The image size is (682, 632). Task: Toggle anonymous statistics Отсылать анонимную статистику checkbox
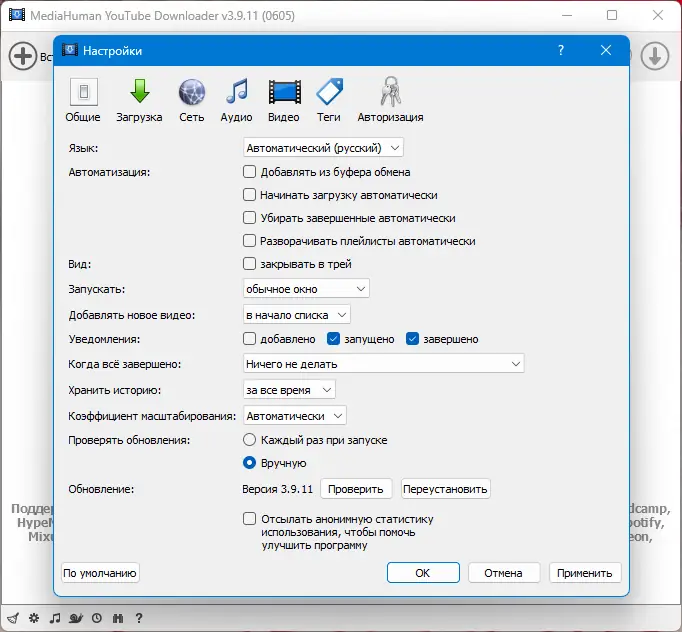[x=249, y=518]
